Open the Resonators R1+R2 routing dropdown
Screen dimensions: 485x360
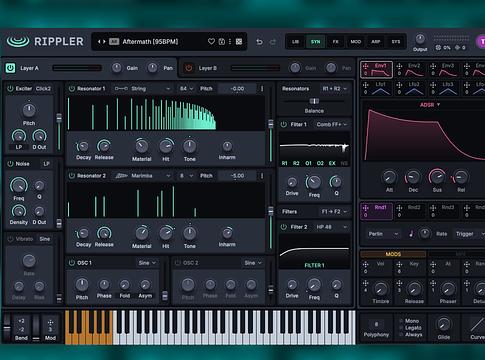click(335, 89)
